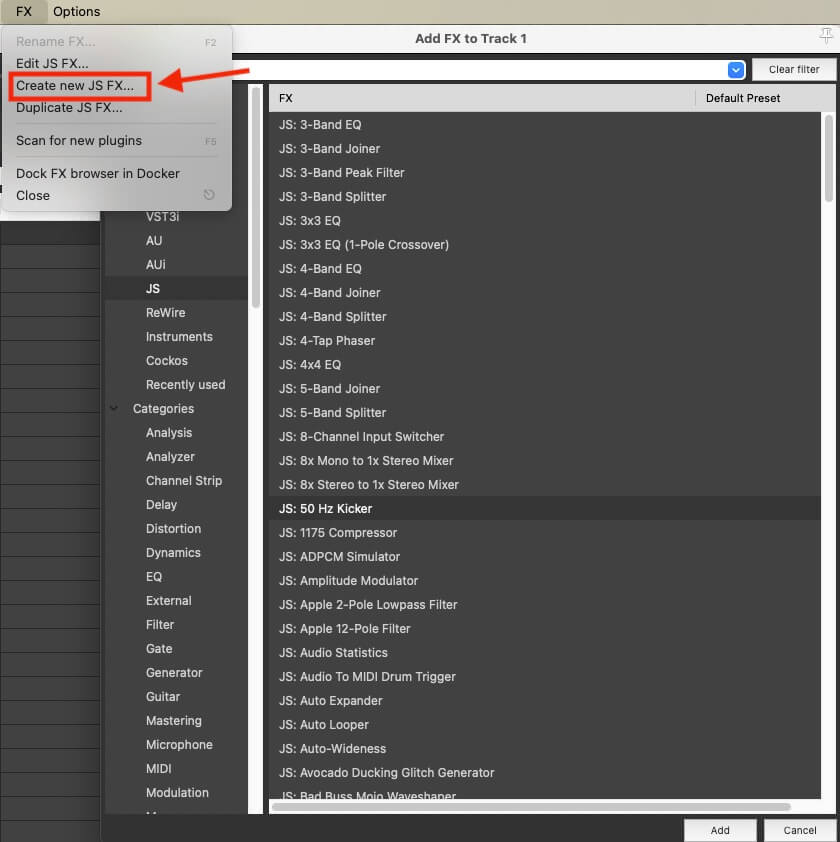Select JS: 50 Hz Kicker effect
Viewport: 840px width, 842px height.
[x=326, y=509]
